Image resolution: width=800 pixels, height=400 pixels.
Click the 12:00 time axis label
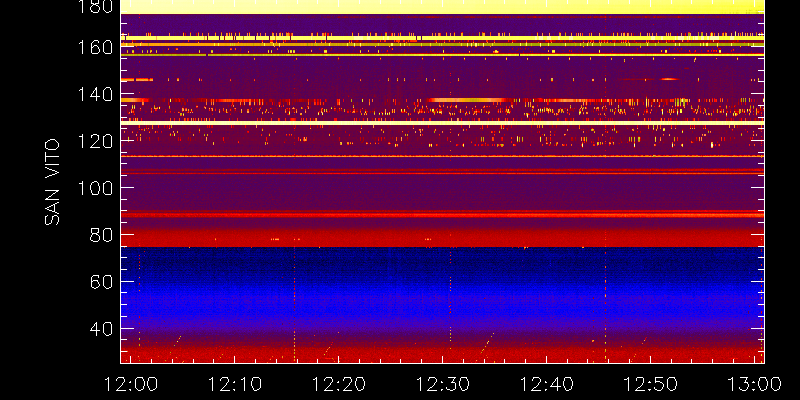pyautogui.click(x=131, y=384)
